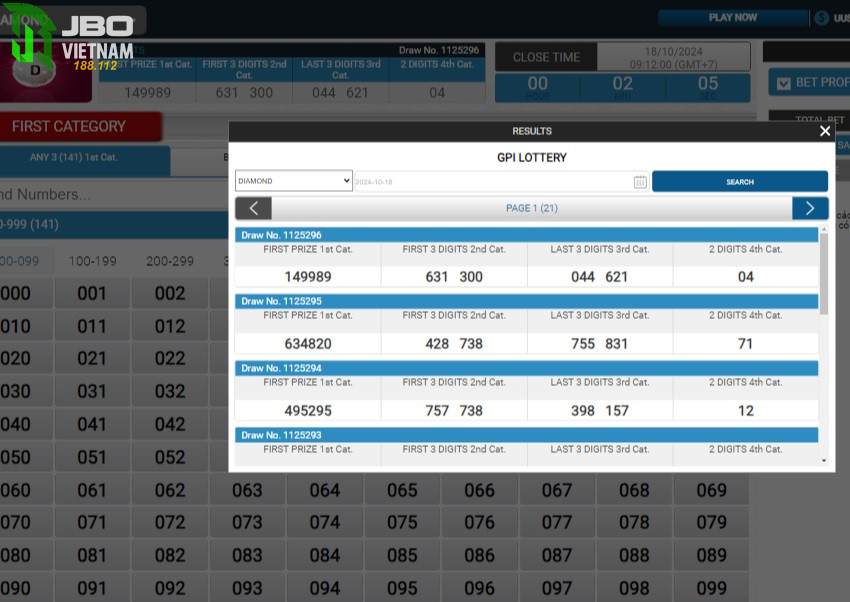
Task: Toggle the BET PROFILE checkbox
Action: [x=783, y=83]
